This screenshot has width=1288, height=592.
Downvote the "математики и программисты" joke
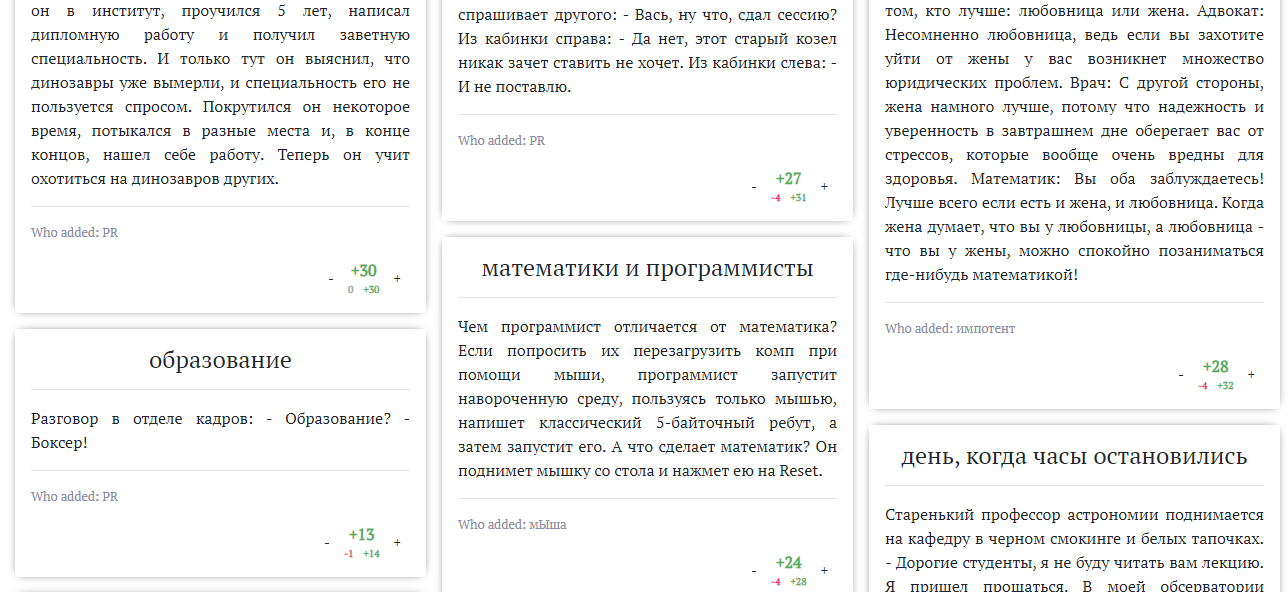[754, 571]
